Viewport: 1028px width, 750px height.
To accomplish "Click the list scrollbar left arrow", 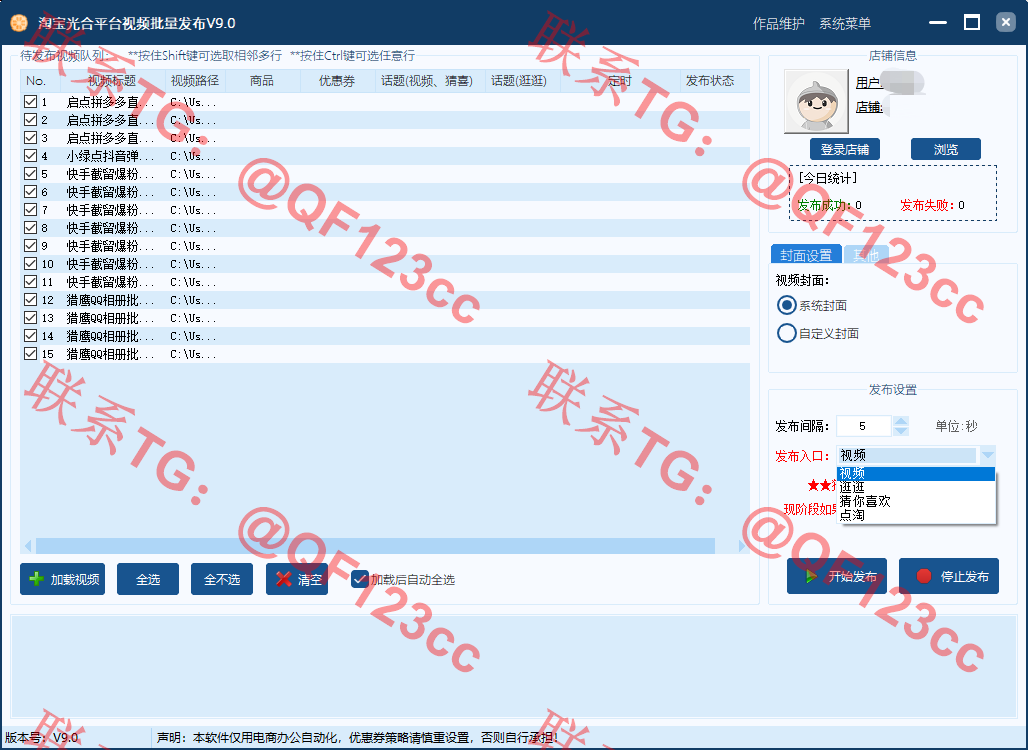I will coord(28,545).
